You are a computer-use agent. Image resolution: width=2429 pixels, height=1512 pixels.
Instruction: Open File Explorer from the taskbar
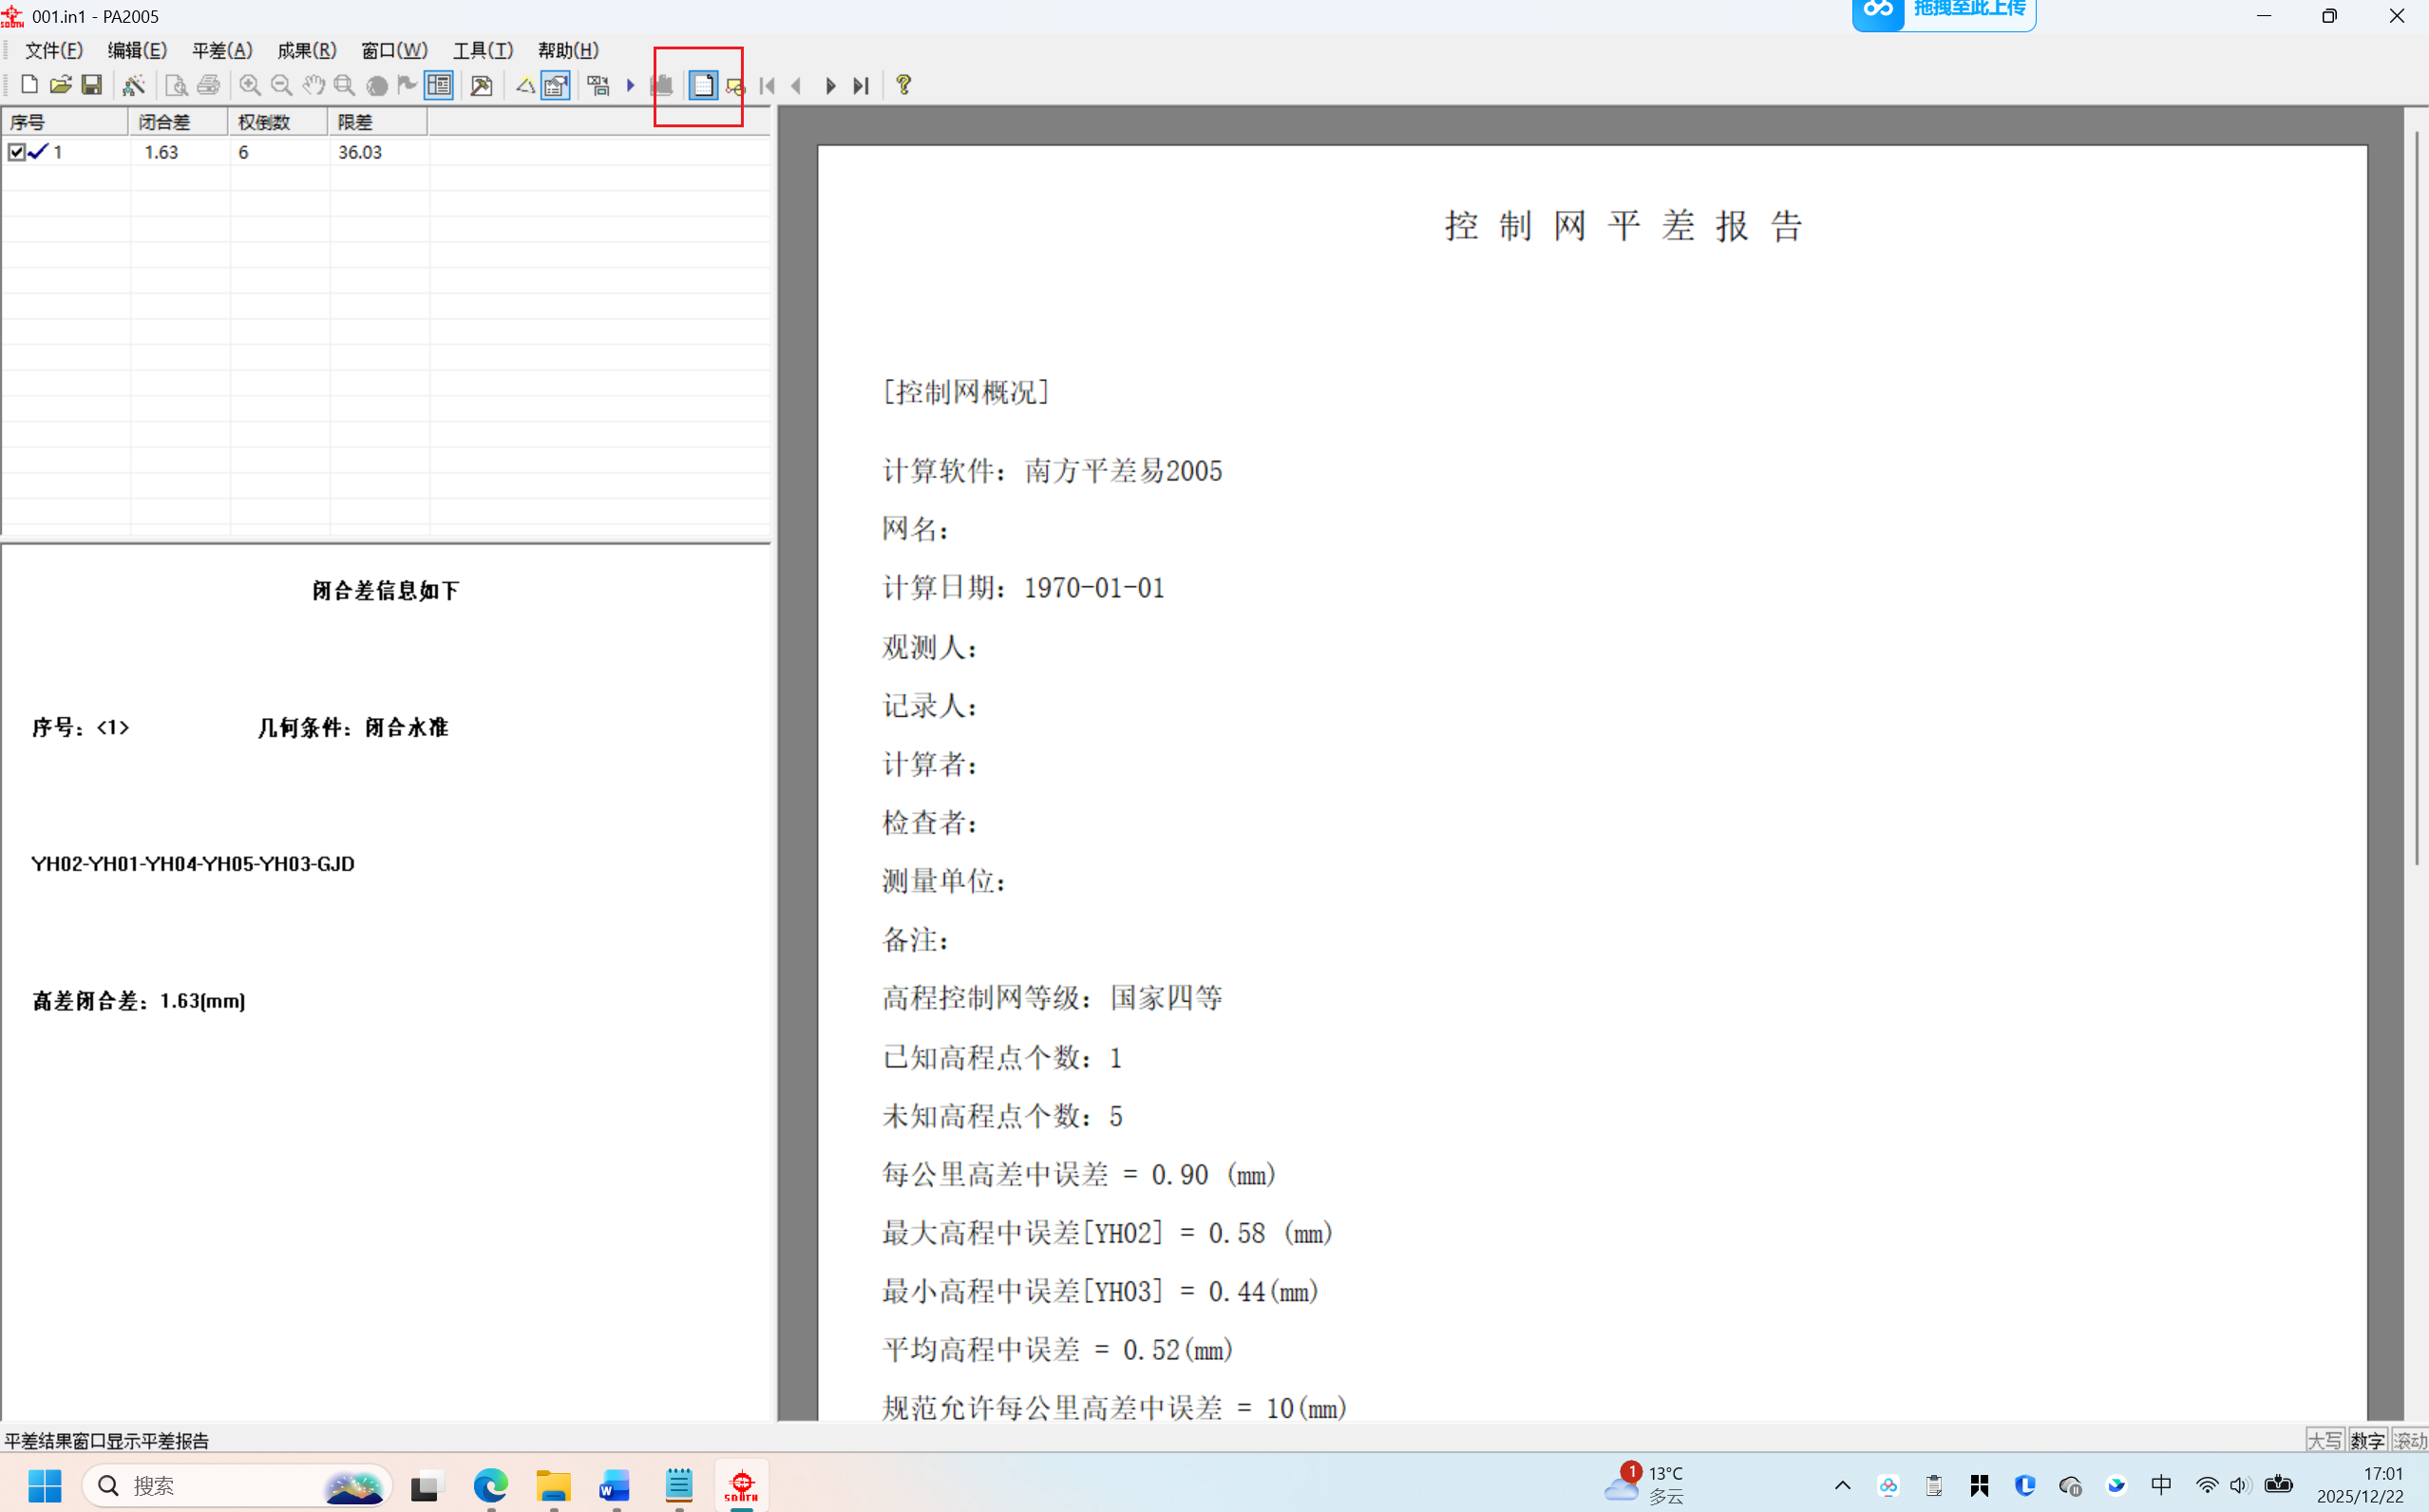[553, 1486]
